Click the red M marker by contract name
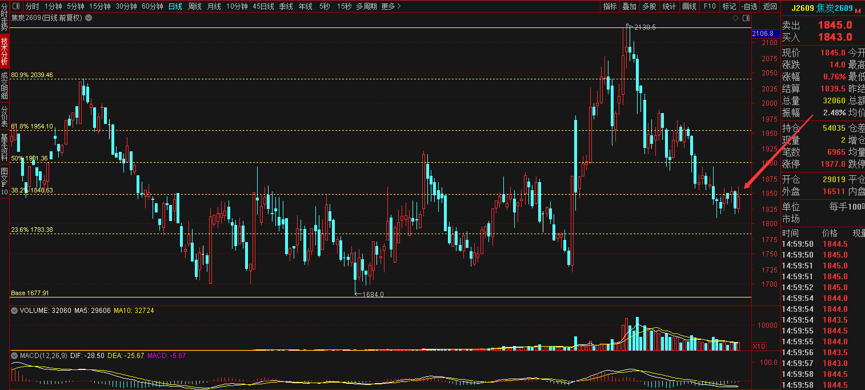 [857, 10]
